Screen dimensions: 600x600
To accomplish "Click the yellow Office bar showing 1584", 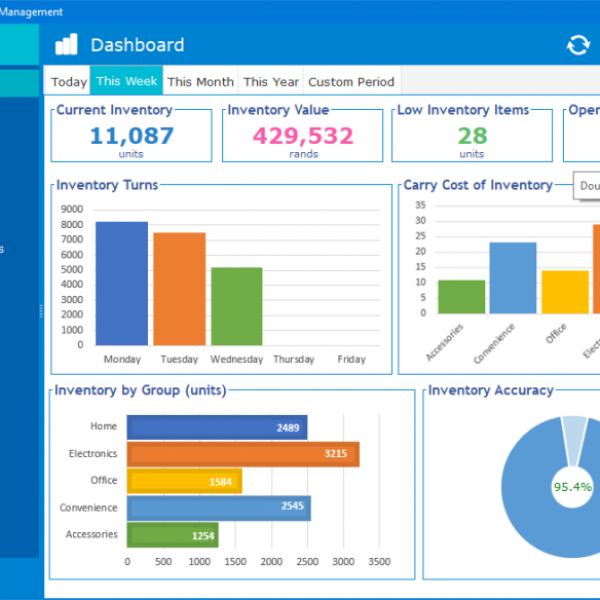I will click(x=184, y=481).
